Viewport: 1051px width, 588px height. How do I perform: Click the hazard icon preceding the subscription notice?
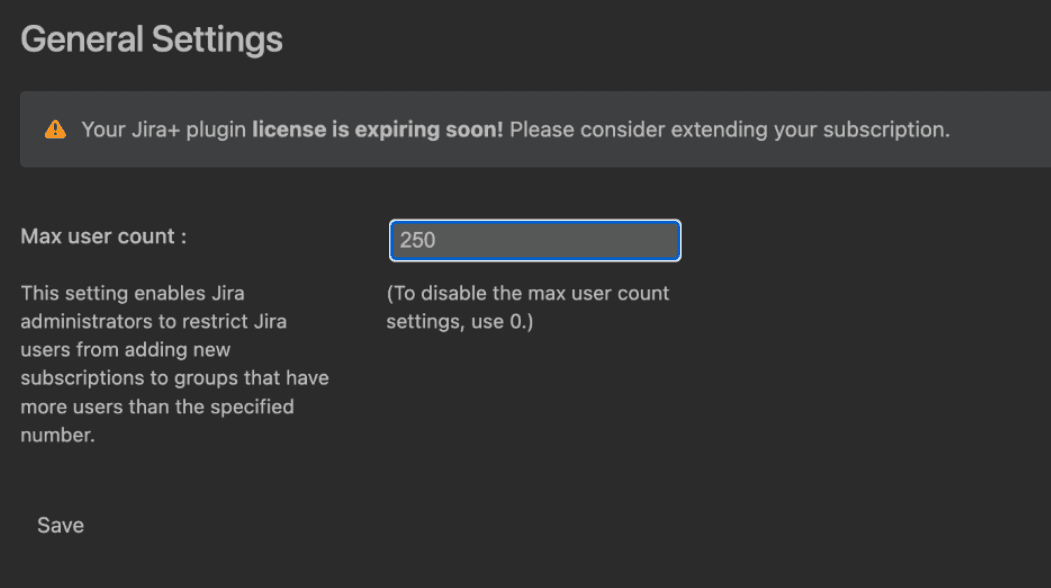coord(56,128)
